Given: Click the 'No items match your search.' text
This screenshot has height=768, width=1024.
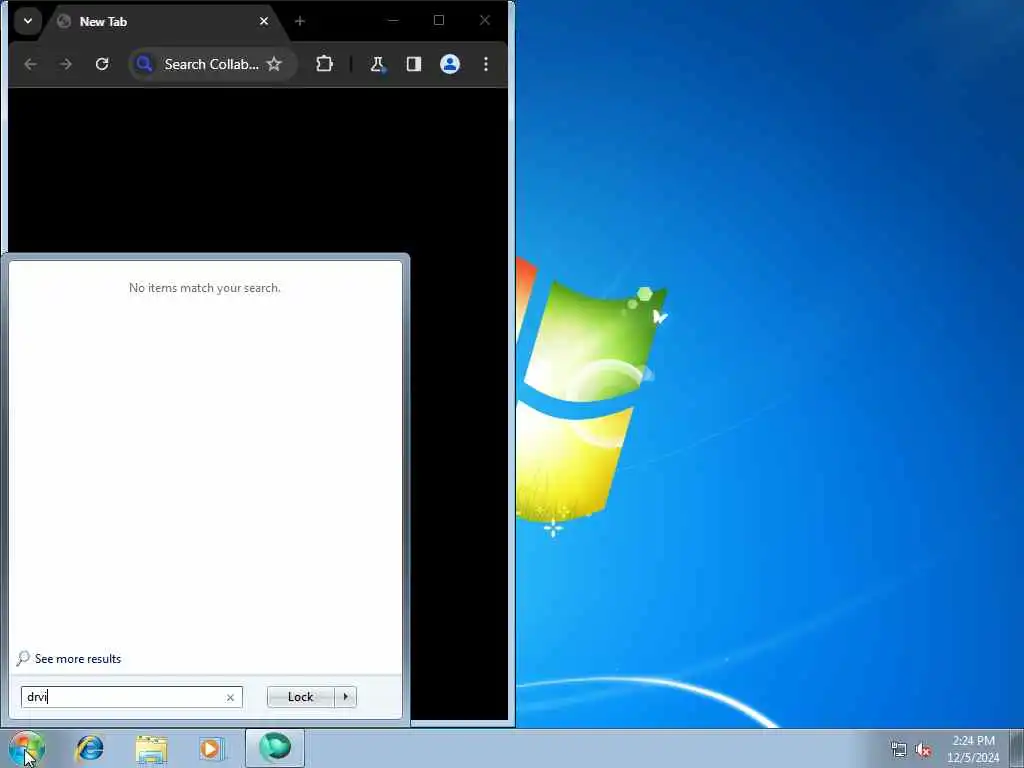Looking at the screenshot, I should pyautogui.click(x=204, y=288).
